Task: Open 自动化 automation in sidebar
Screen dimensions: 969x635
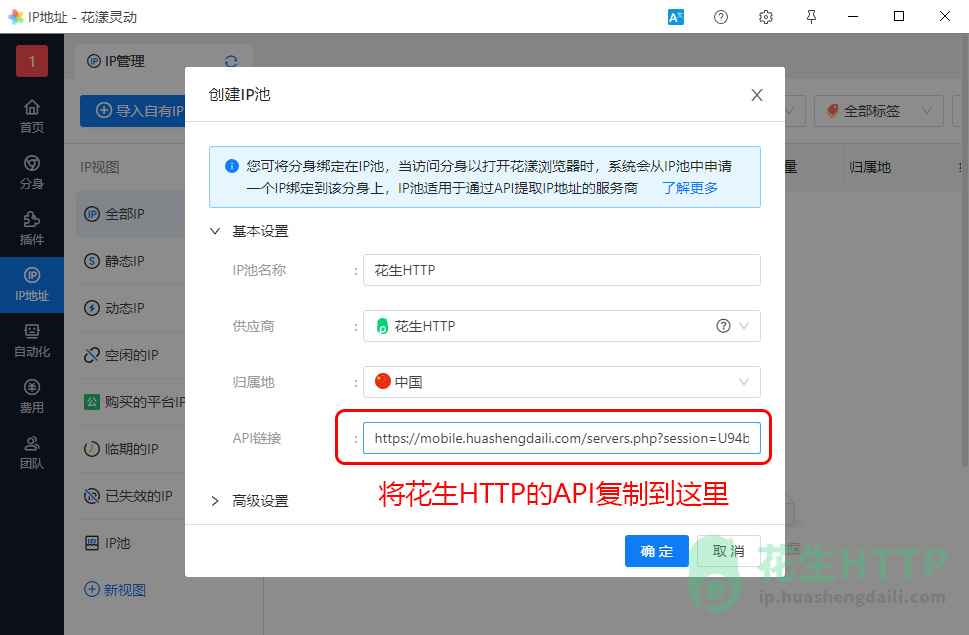Action: click(32, 341)
